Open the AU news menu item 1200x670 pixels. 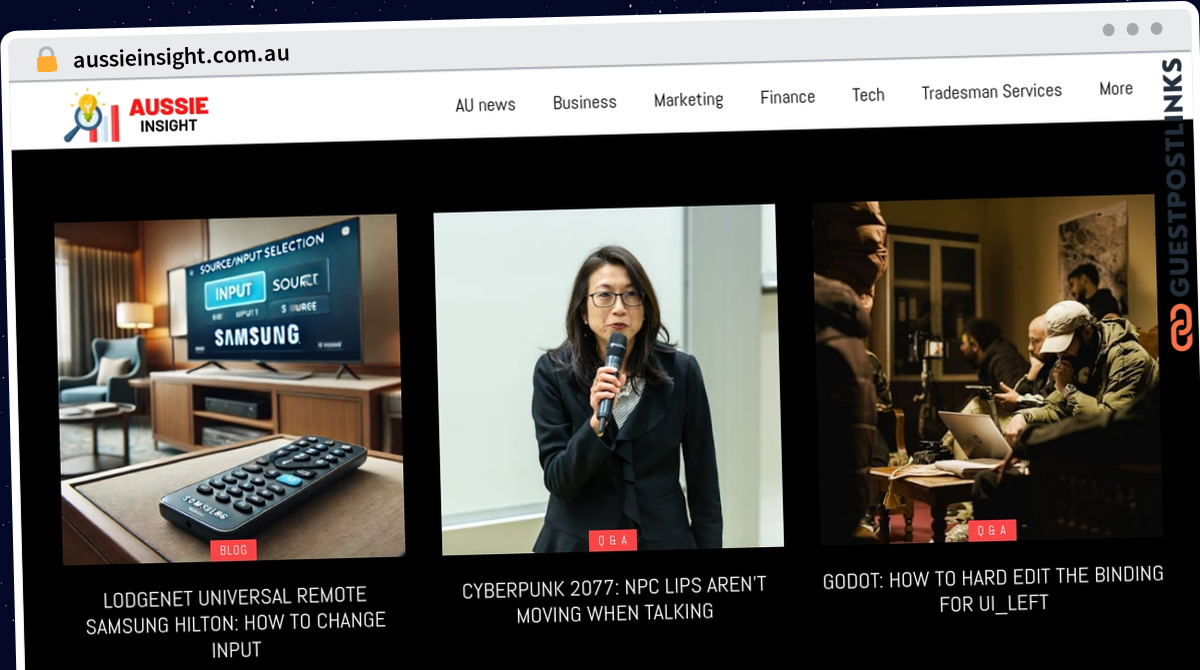[485, 104]
